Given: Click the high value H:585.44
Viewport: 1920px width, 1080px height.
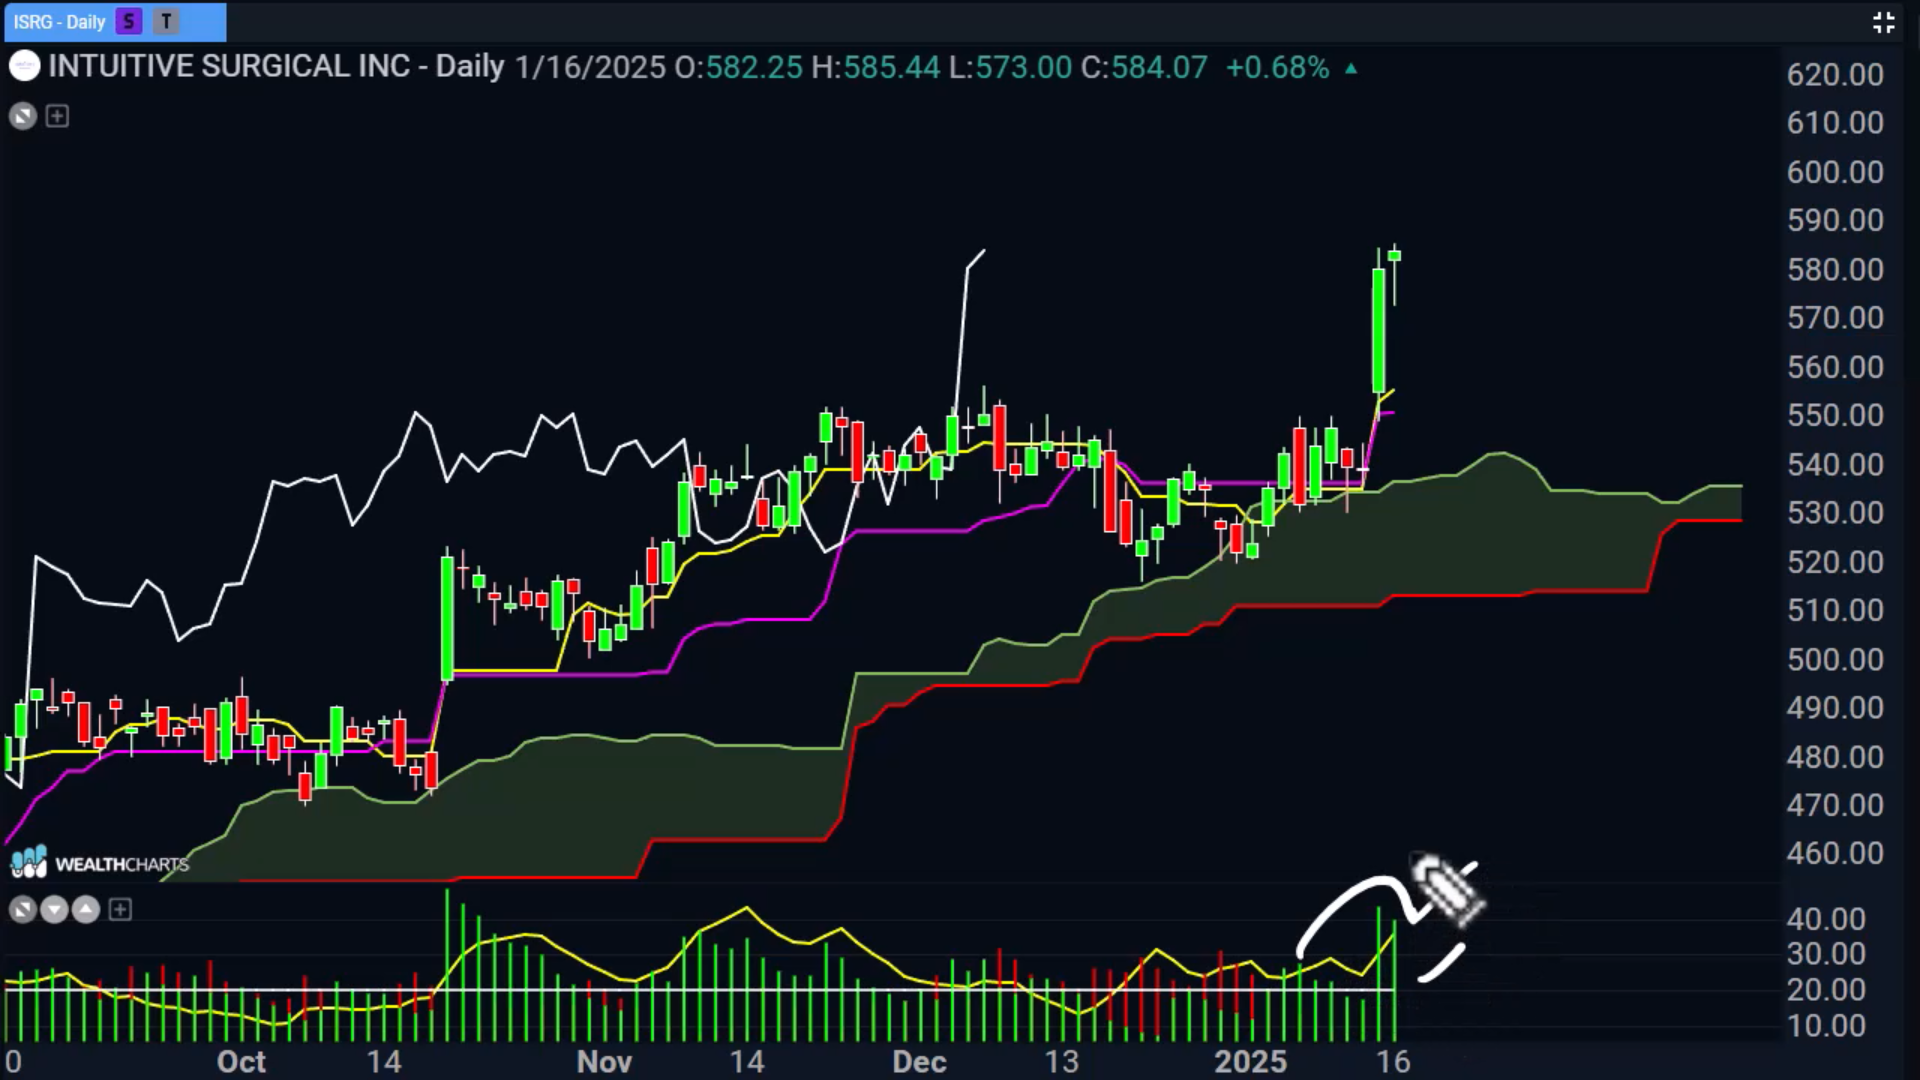Looking at the screenshot, I should pyautogui.click(x=876, y=68).
